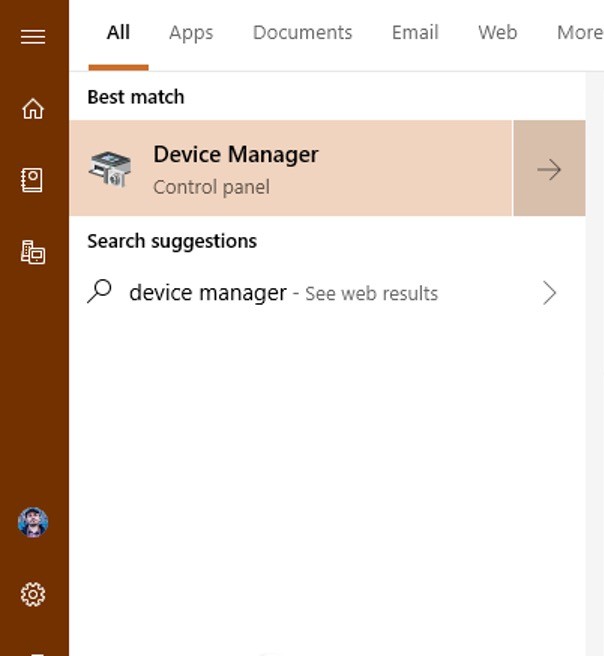Click the Search suggestions heading
This screenshot has height=656, width=604.
point(172,241)
